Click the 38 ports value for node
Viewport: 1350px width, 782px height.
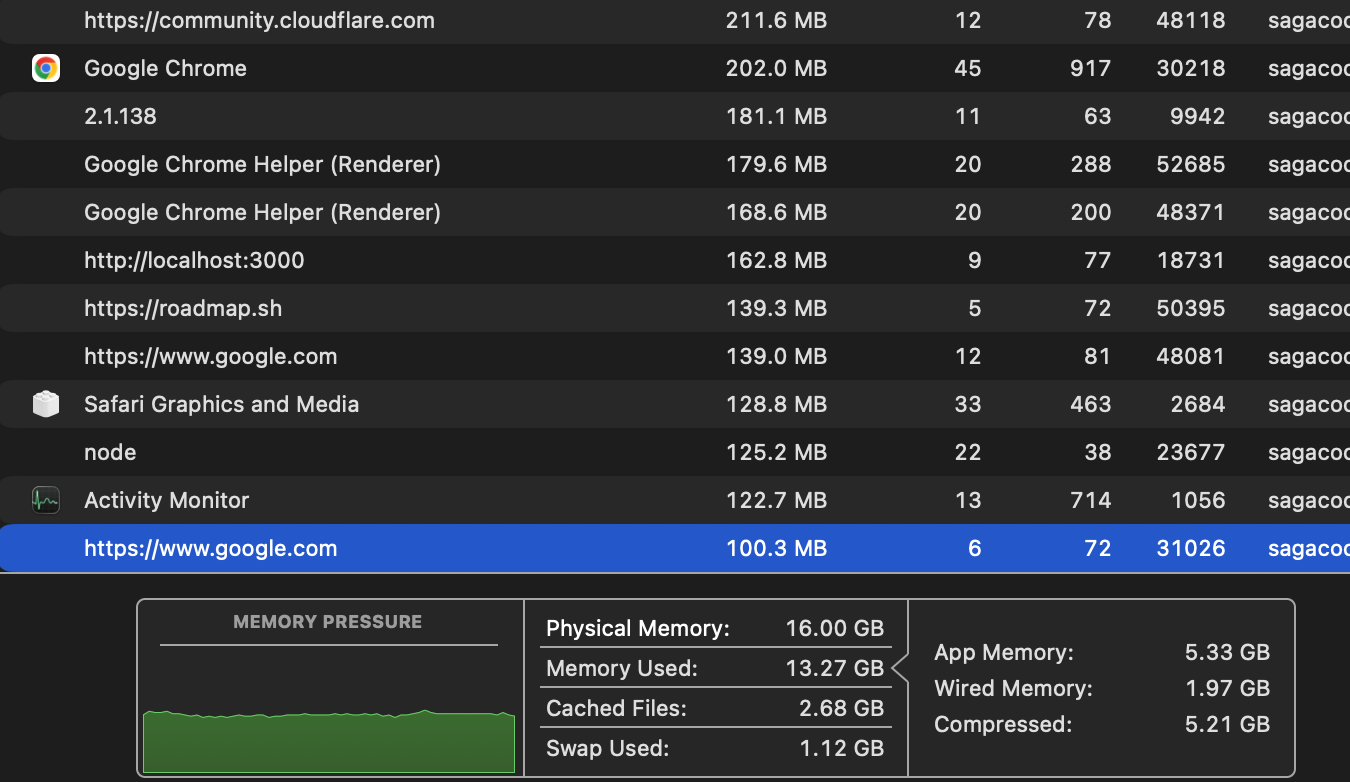click(x=1097, y=452)
